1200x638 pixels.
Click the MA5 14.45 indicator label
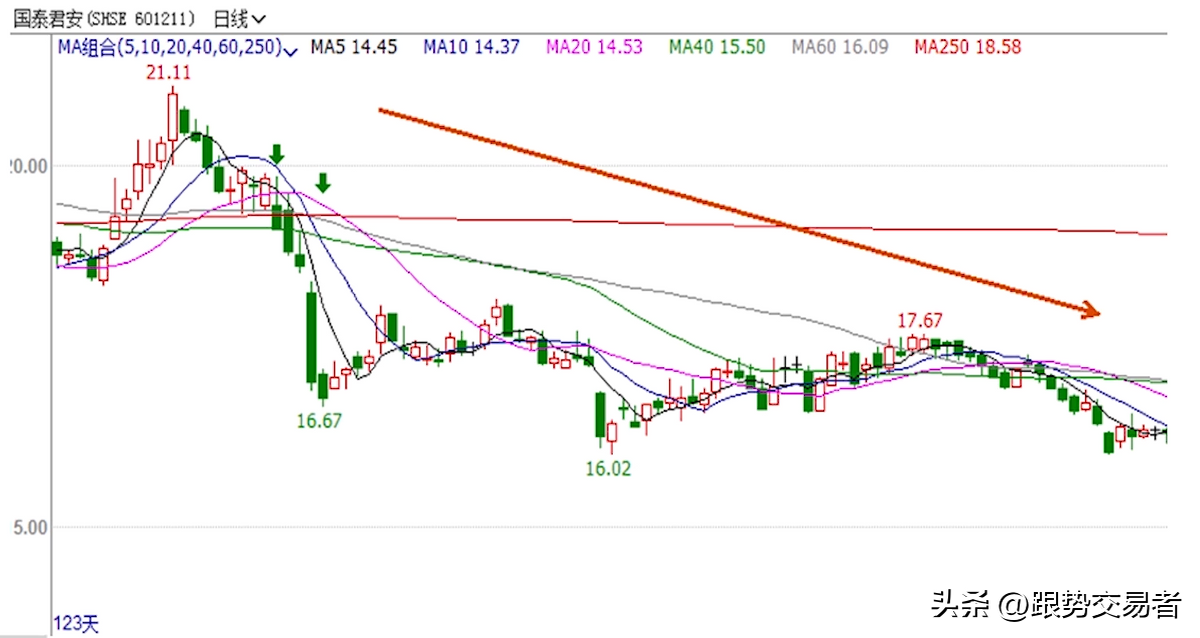pyautogui.click(x=354, y=47)
